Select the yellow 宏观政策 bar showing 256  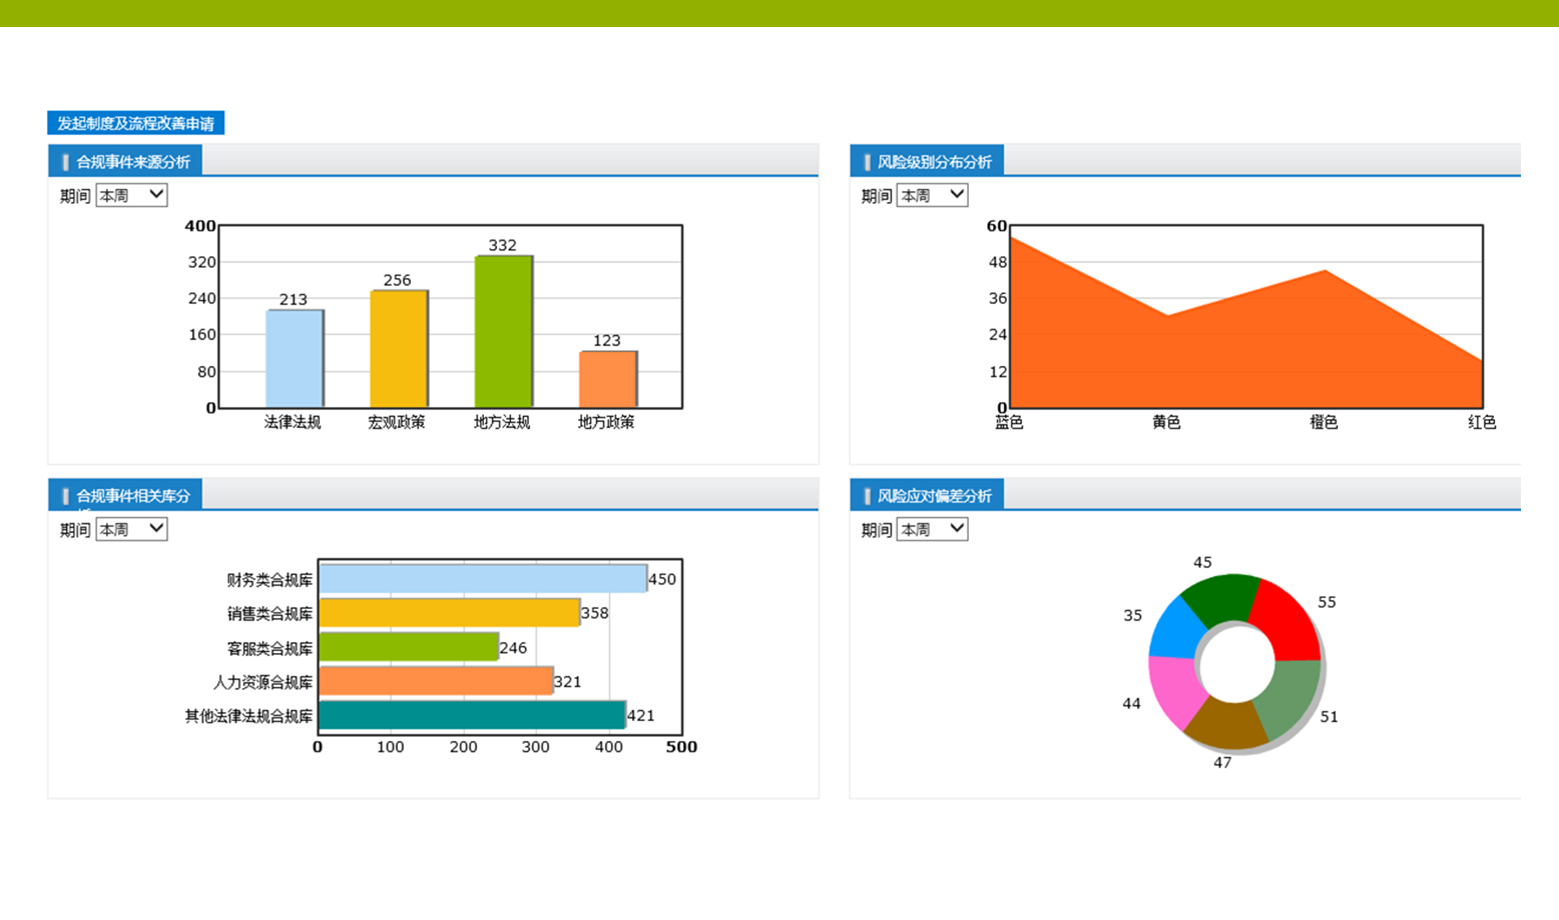pos(398,349)
